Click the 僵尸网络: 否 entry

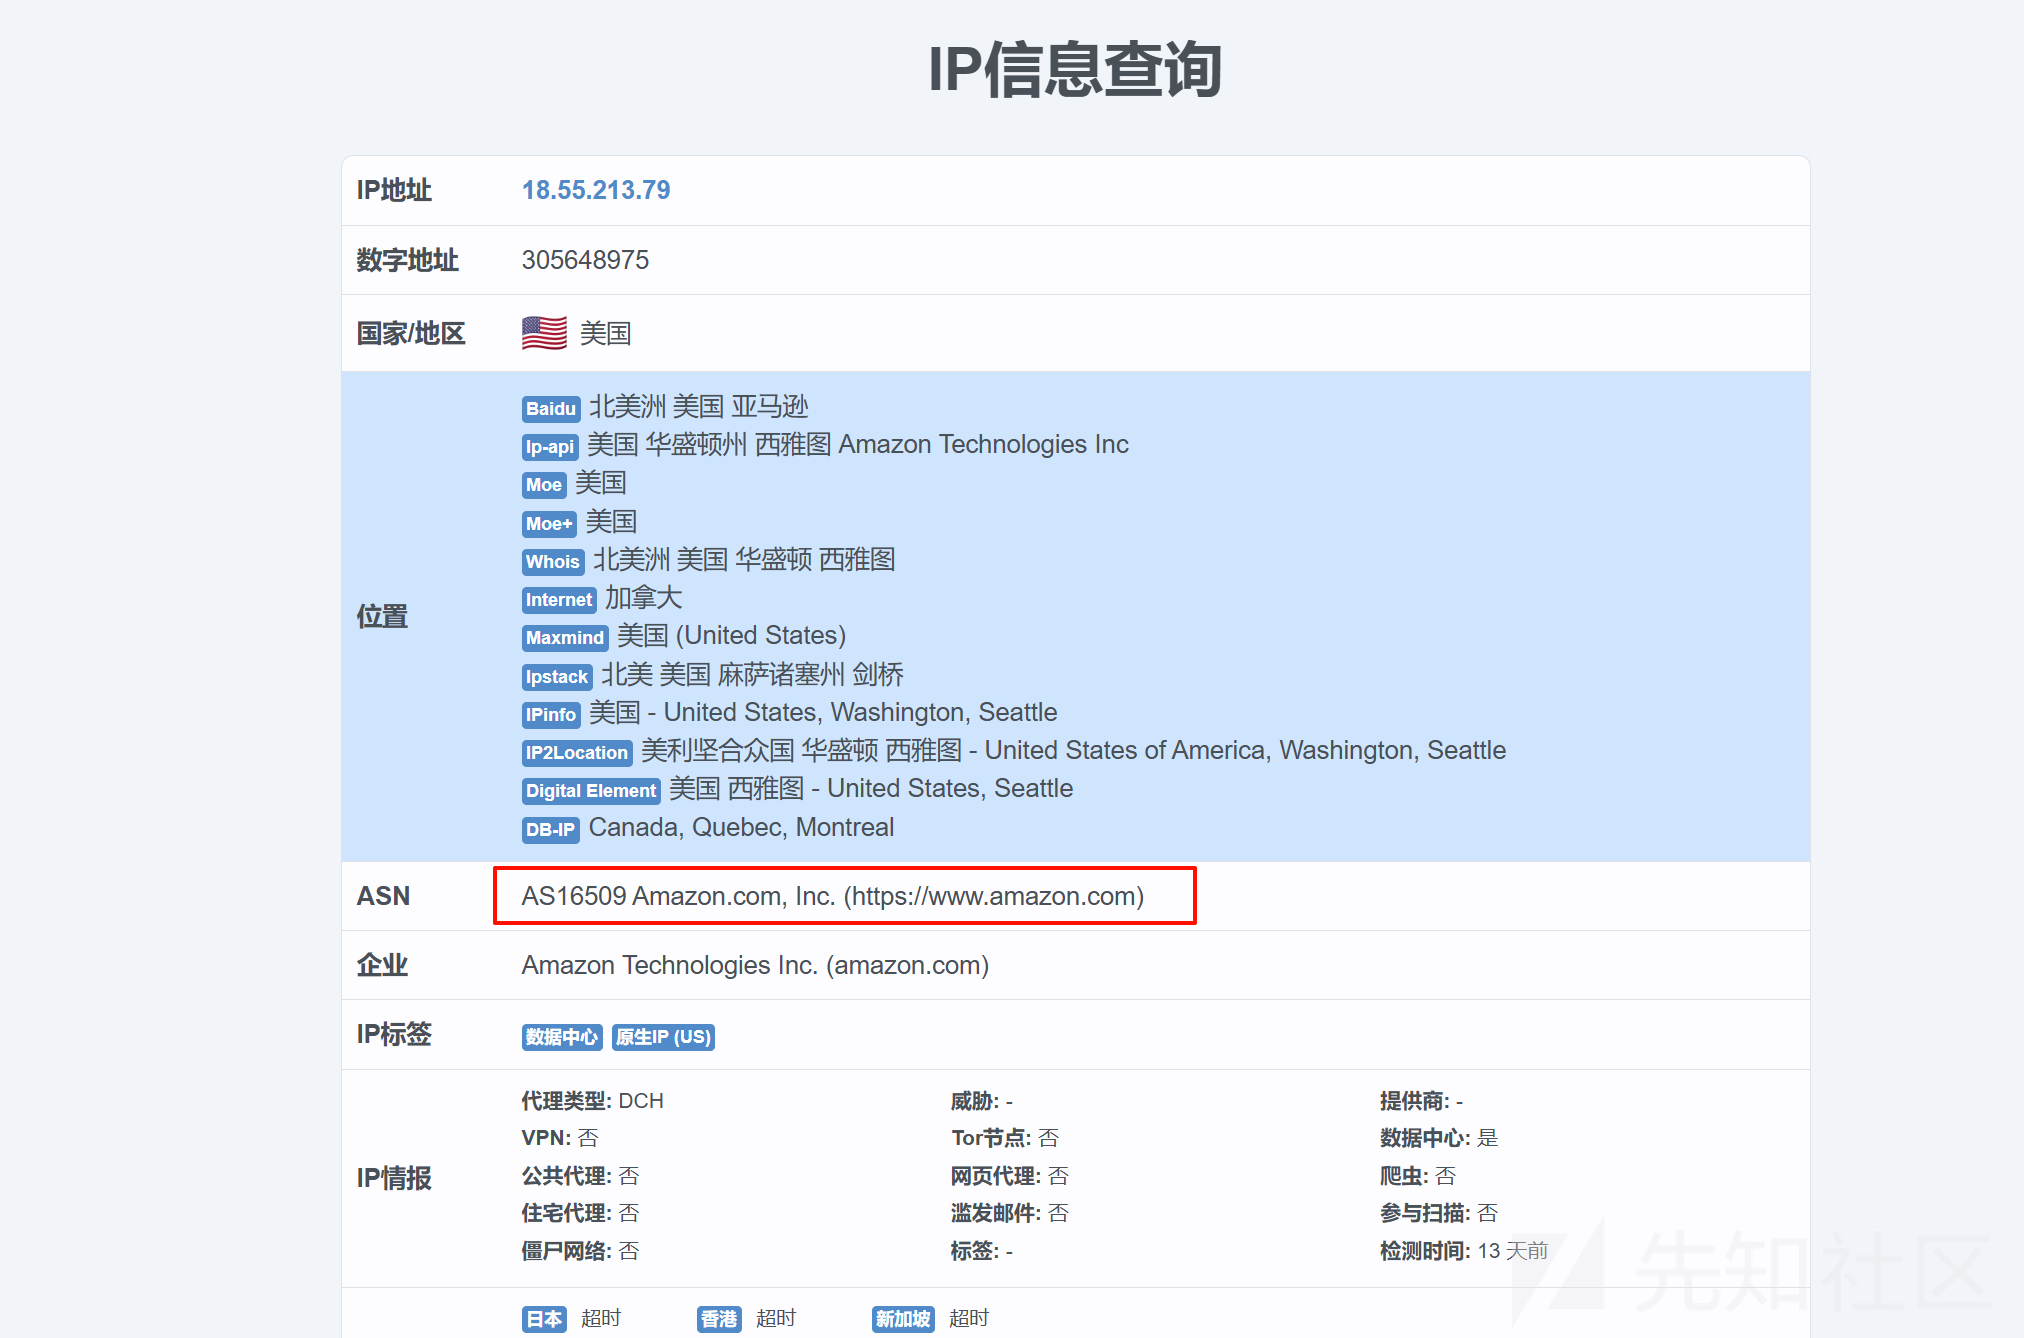580,1251
